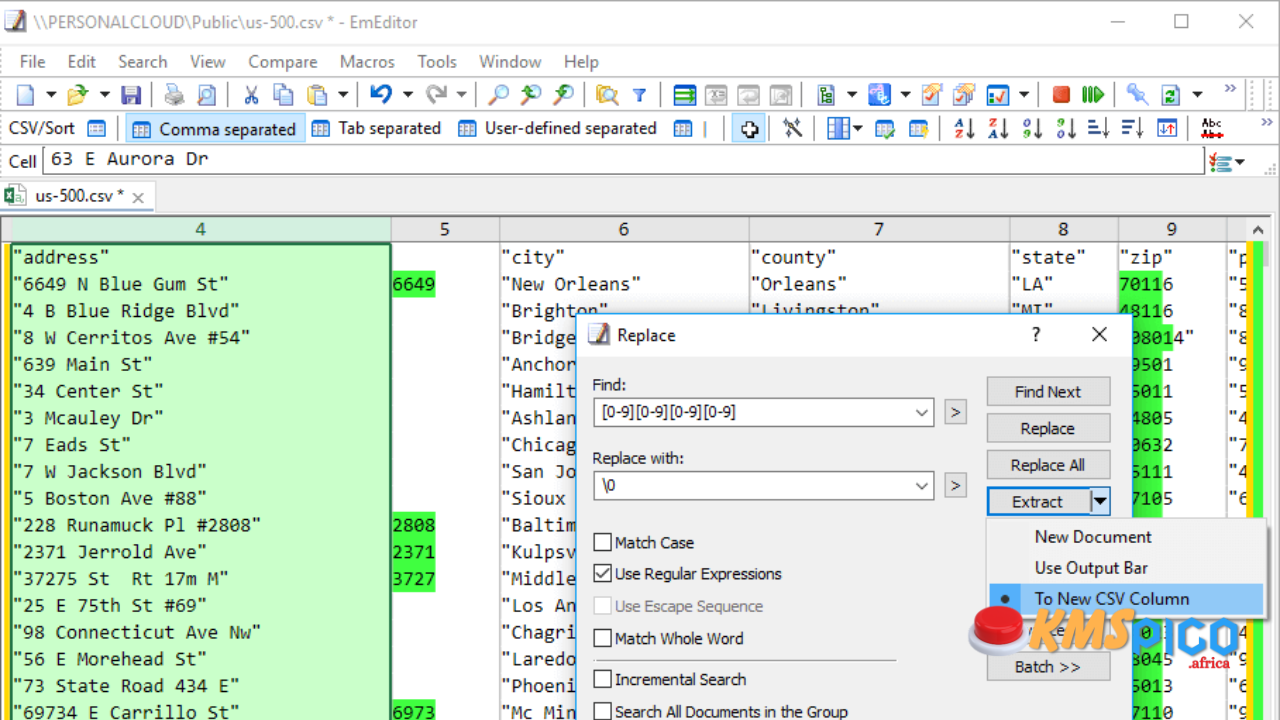Open the Edit menu
Viewport: 1280px width, 720px height.
pos(82,62)
